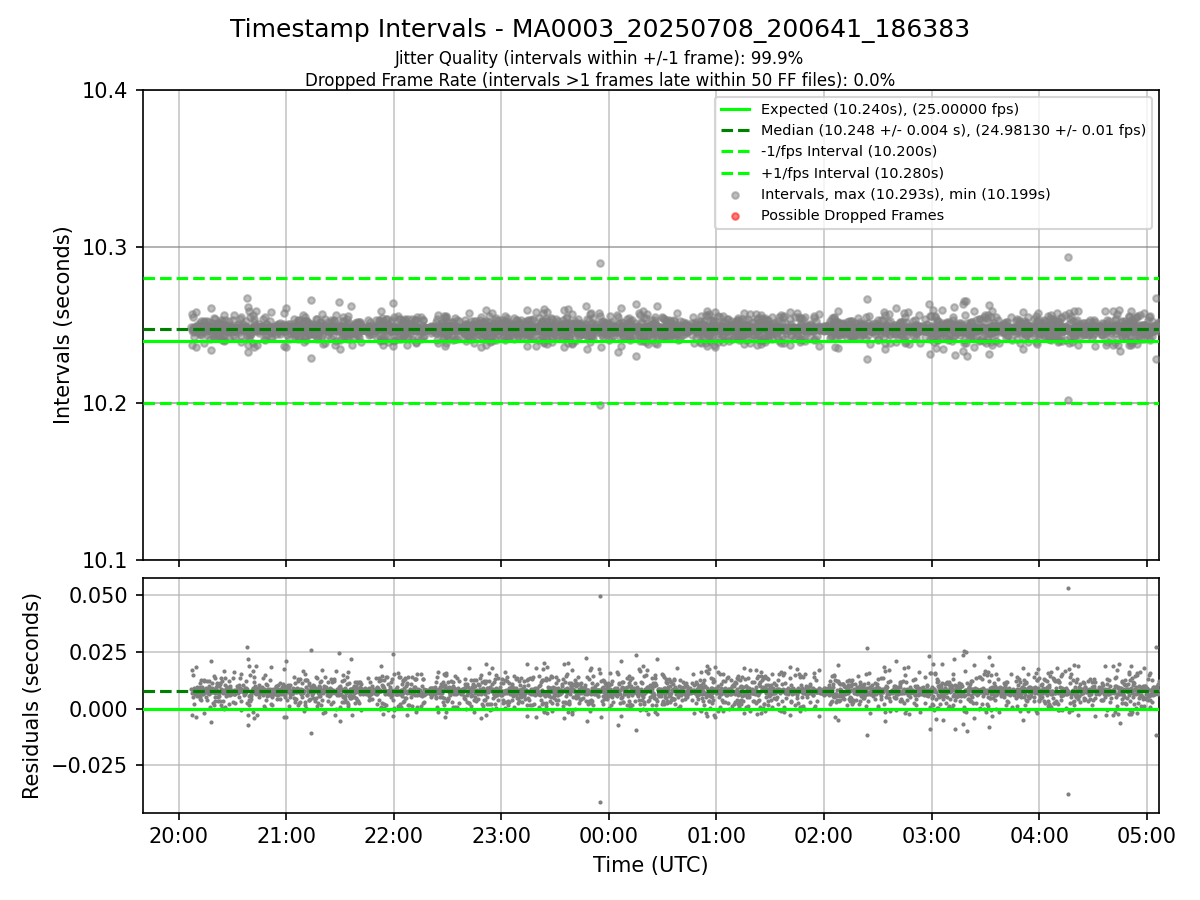Click the 'Dropped Frame Rate' subtitle line
This screenshot has width=1200, height=900.
[x=600, y=80]
